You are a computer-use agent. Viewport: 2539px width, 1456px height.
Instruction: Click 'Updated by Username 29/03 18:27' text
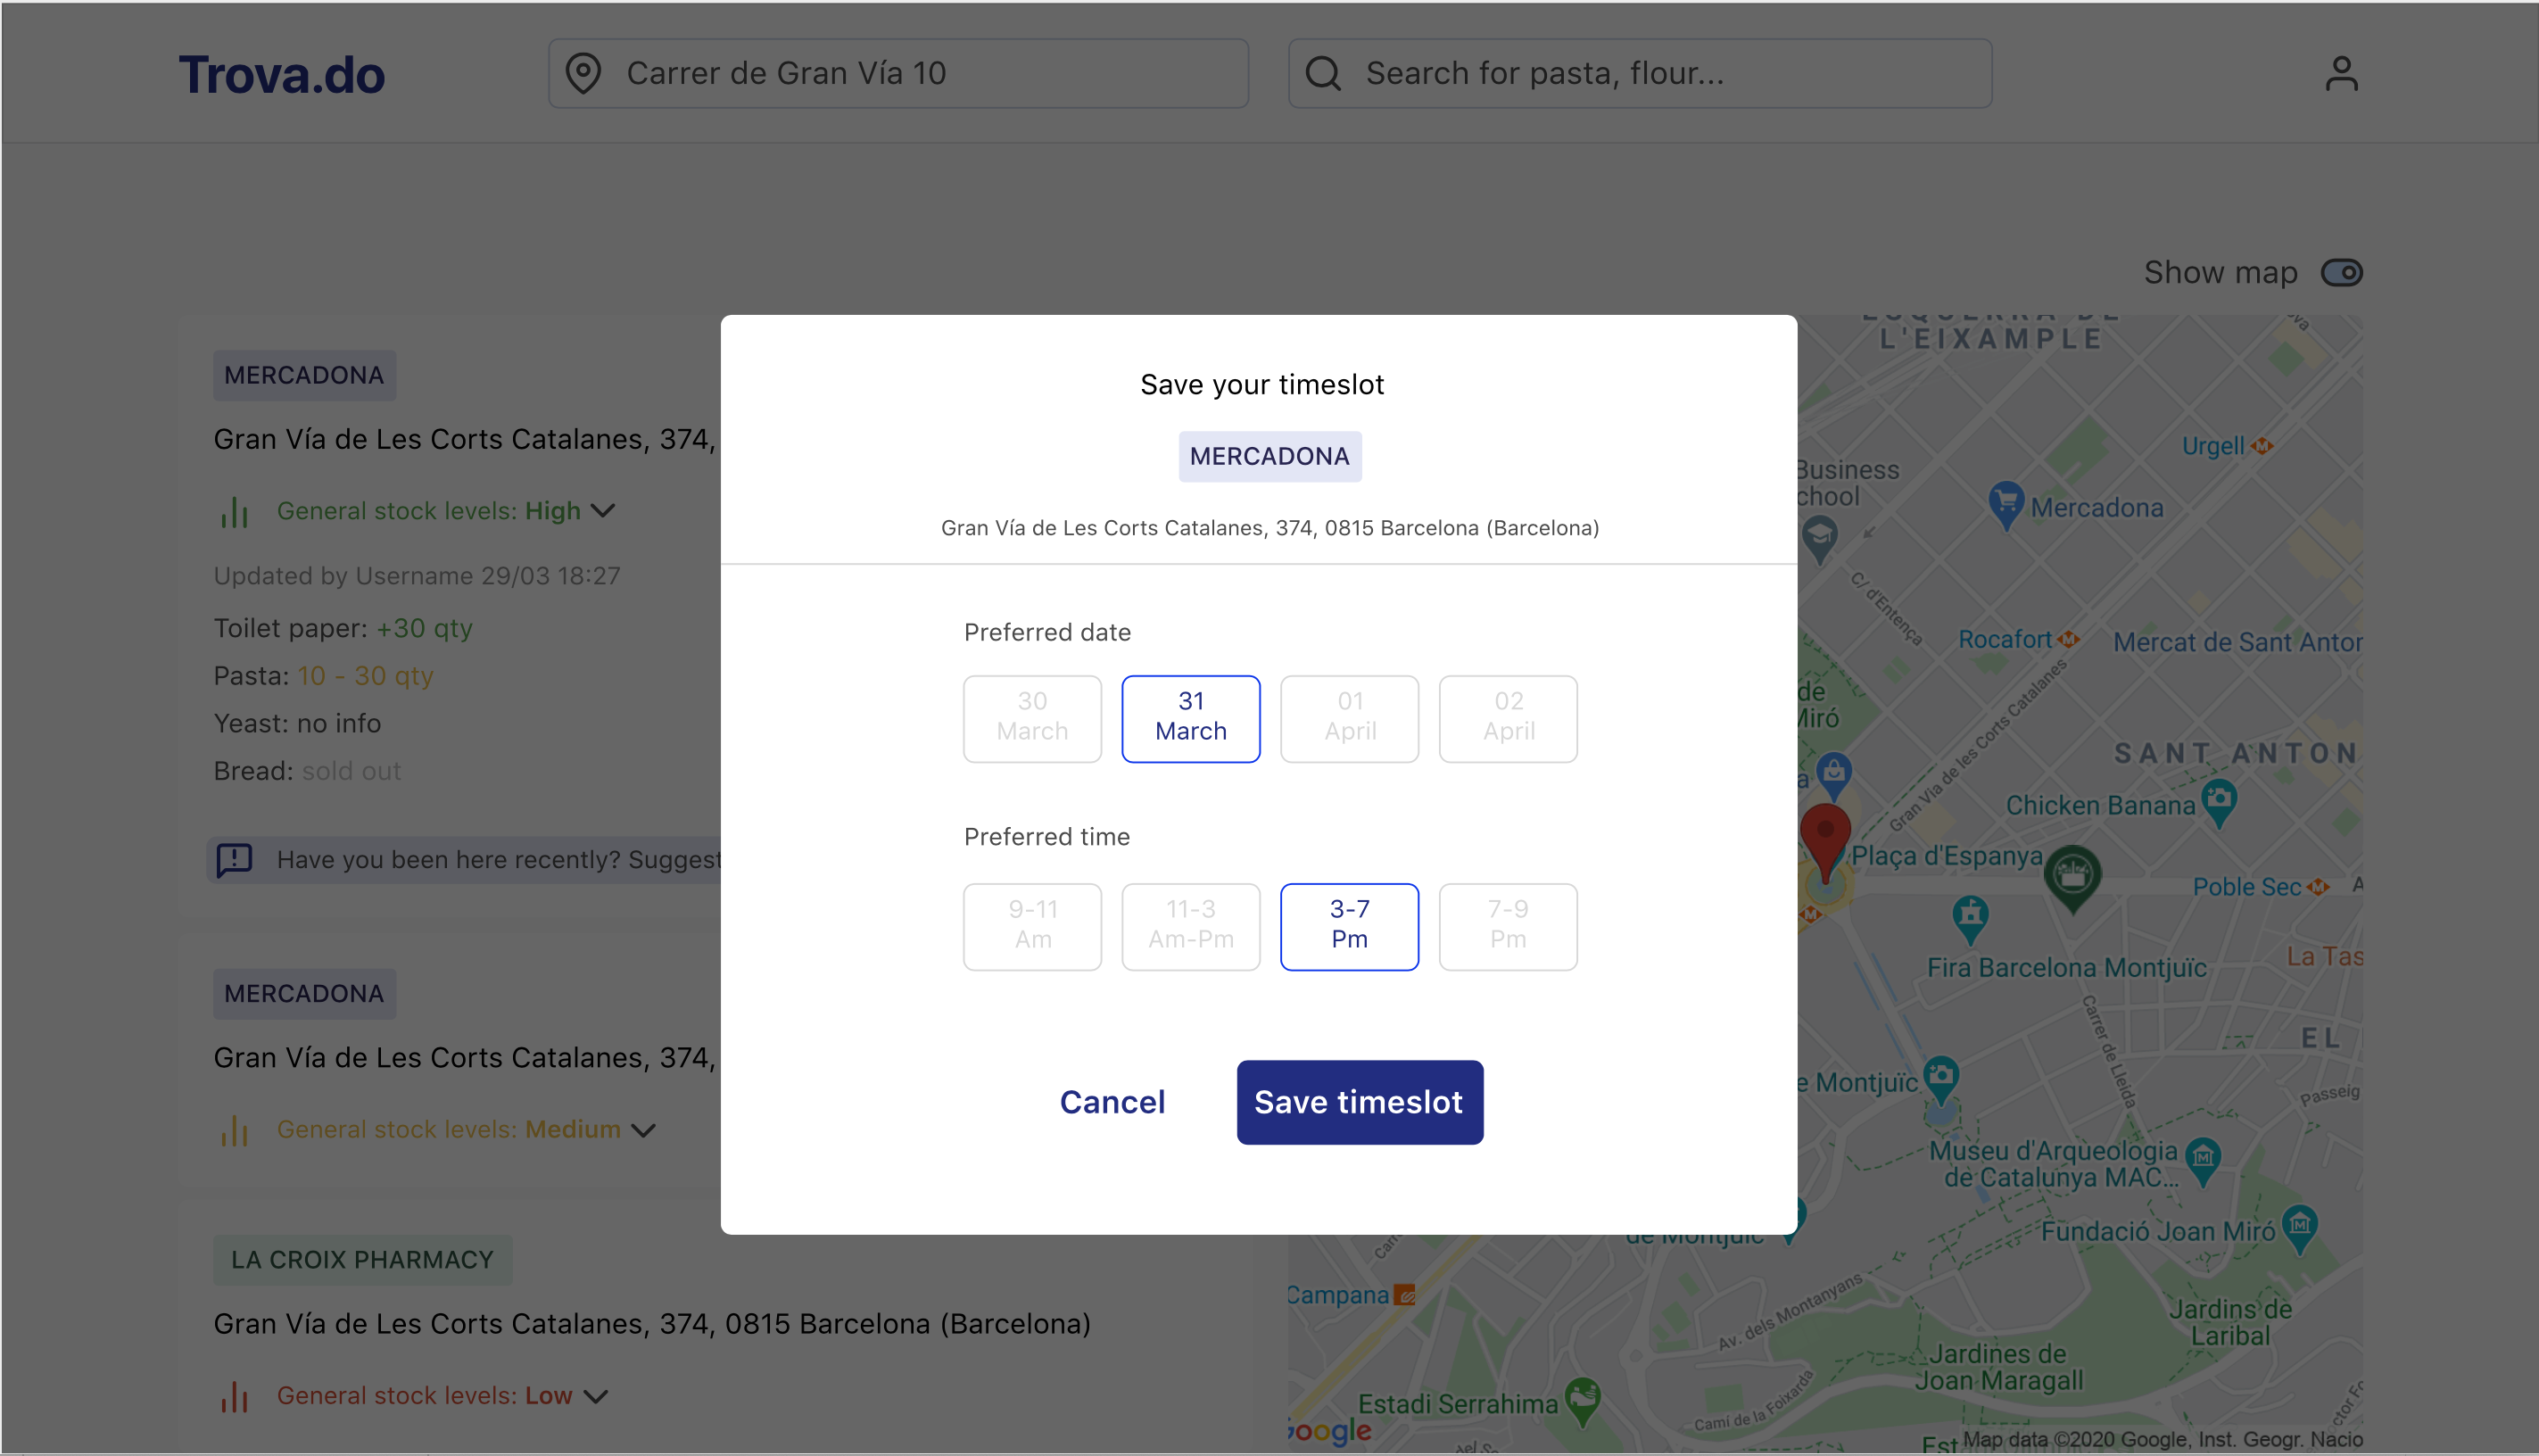click(417, 576)
